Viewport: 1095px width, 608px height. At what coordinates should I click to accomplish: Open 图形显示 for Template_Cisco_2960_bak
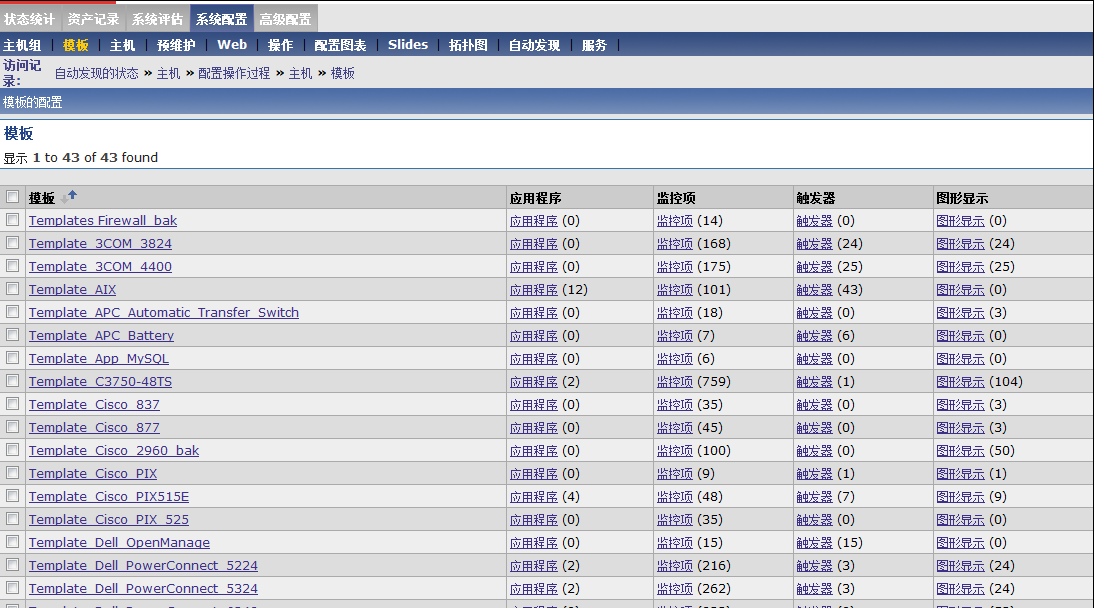point(960,450)
